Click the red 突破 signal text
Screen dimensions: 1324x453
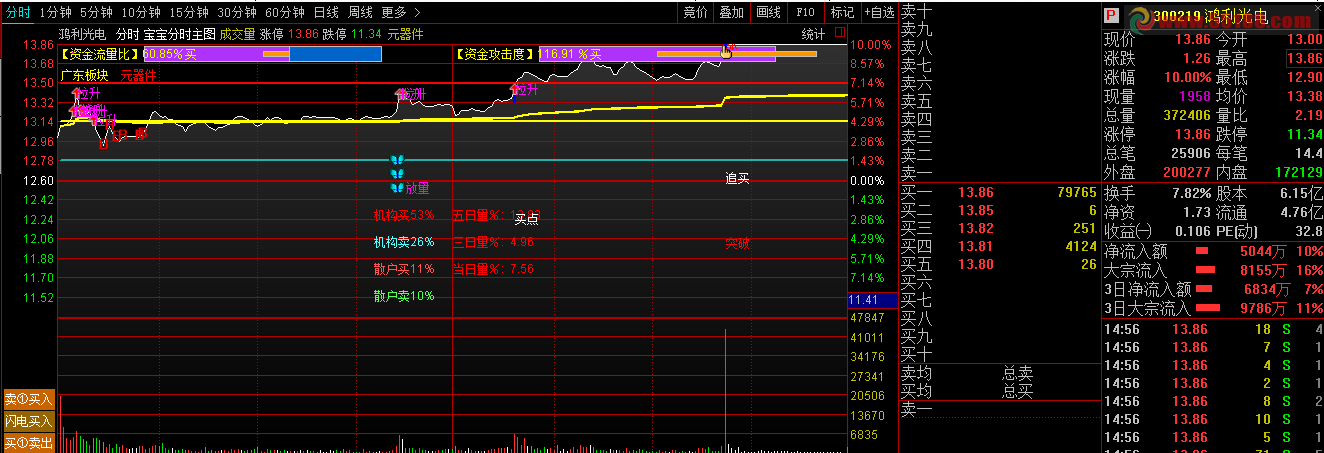(x=737, y=243)
